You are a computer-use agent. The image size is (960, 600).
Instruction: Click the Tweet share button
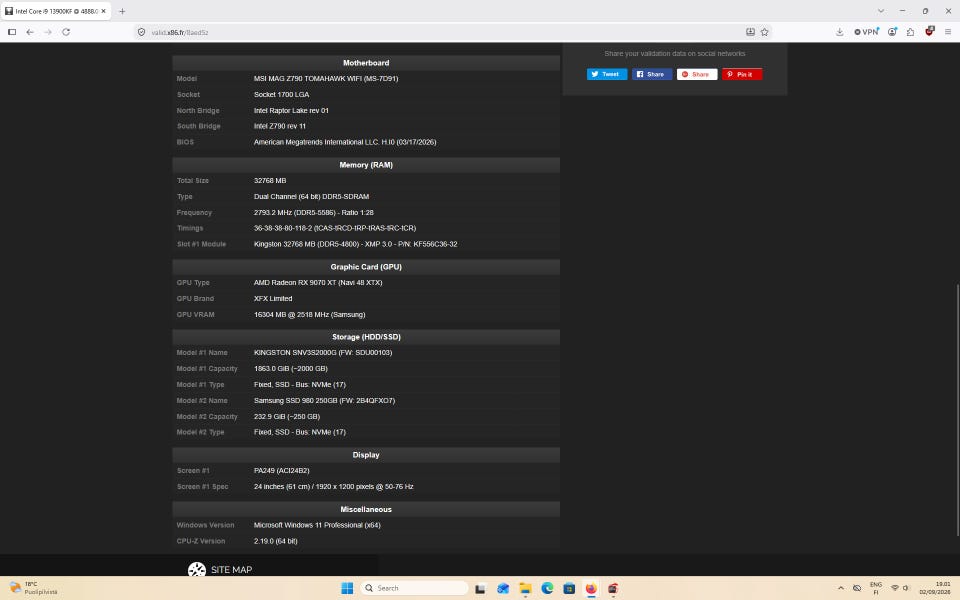click(607, 74)
